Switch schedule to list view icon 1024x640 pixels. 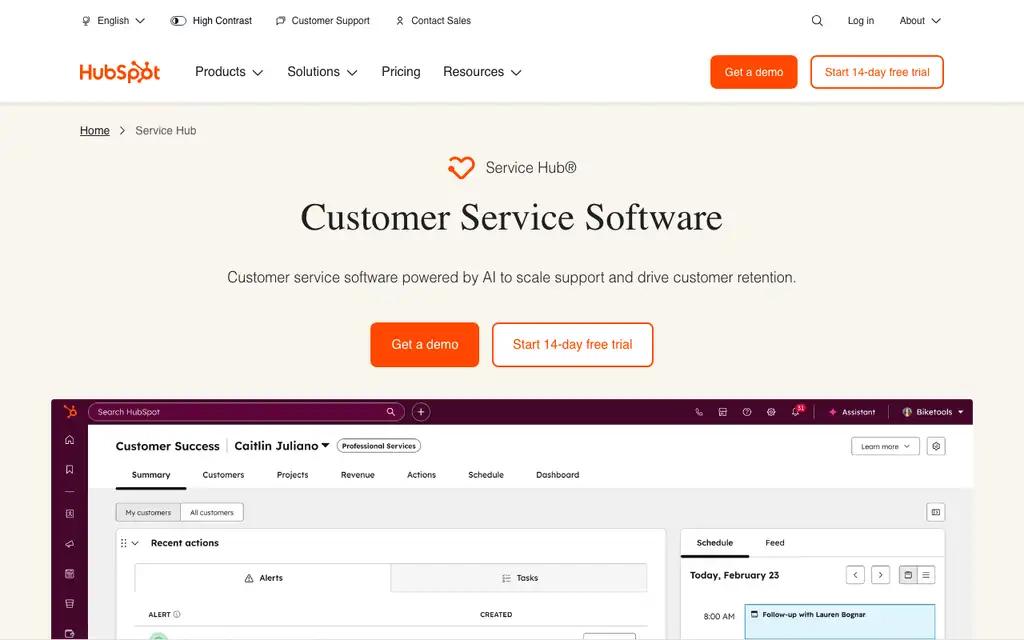pos(926,575)
